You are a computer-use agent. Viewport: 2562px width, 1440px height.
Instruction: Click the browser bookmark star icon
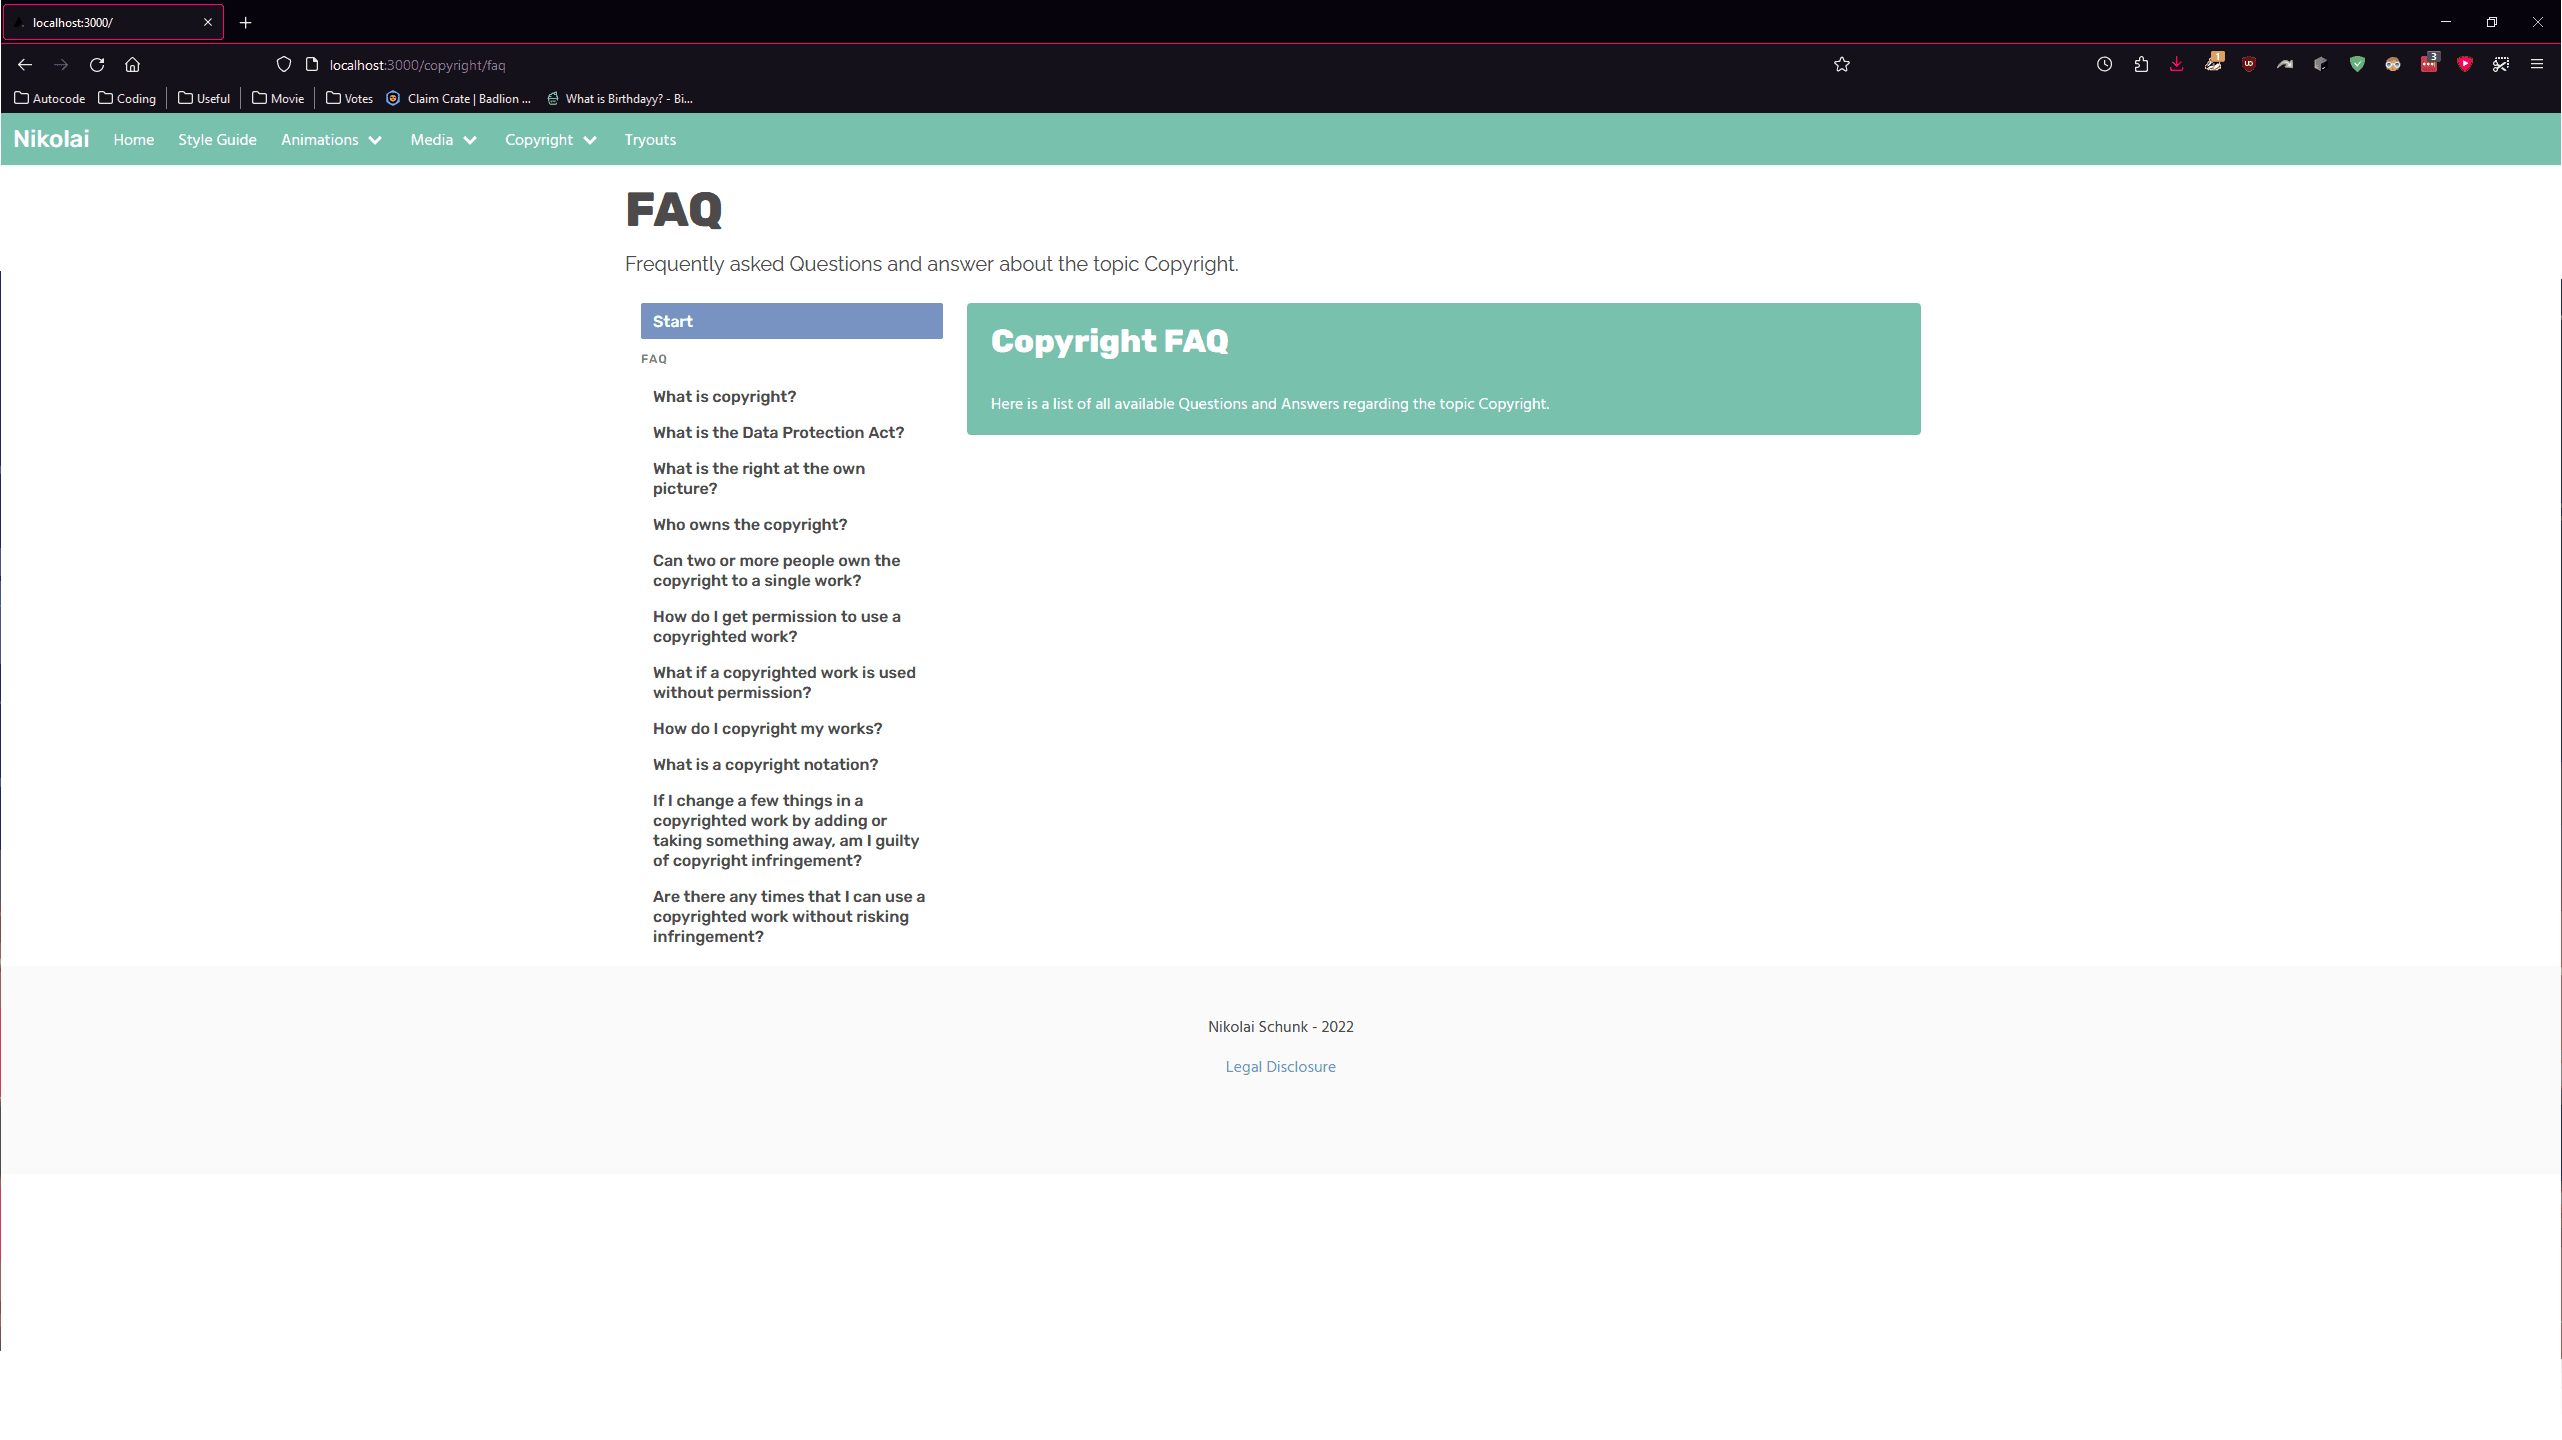[x=1841, y=65]
